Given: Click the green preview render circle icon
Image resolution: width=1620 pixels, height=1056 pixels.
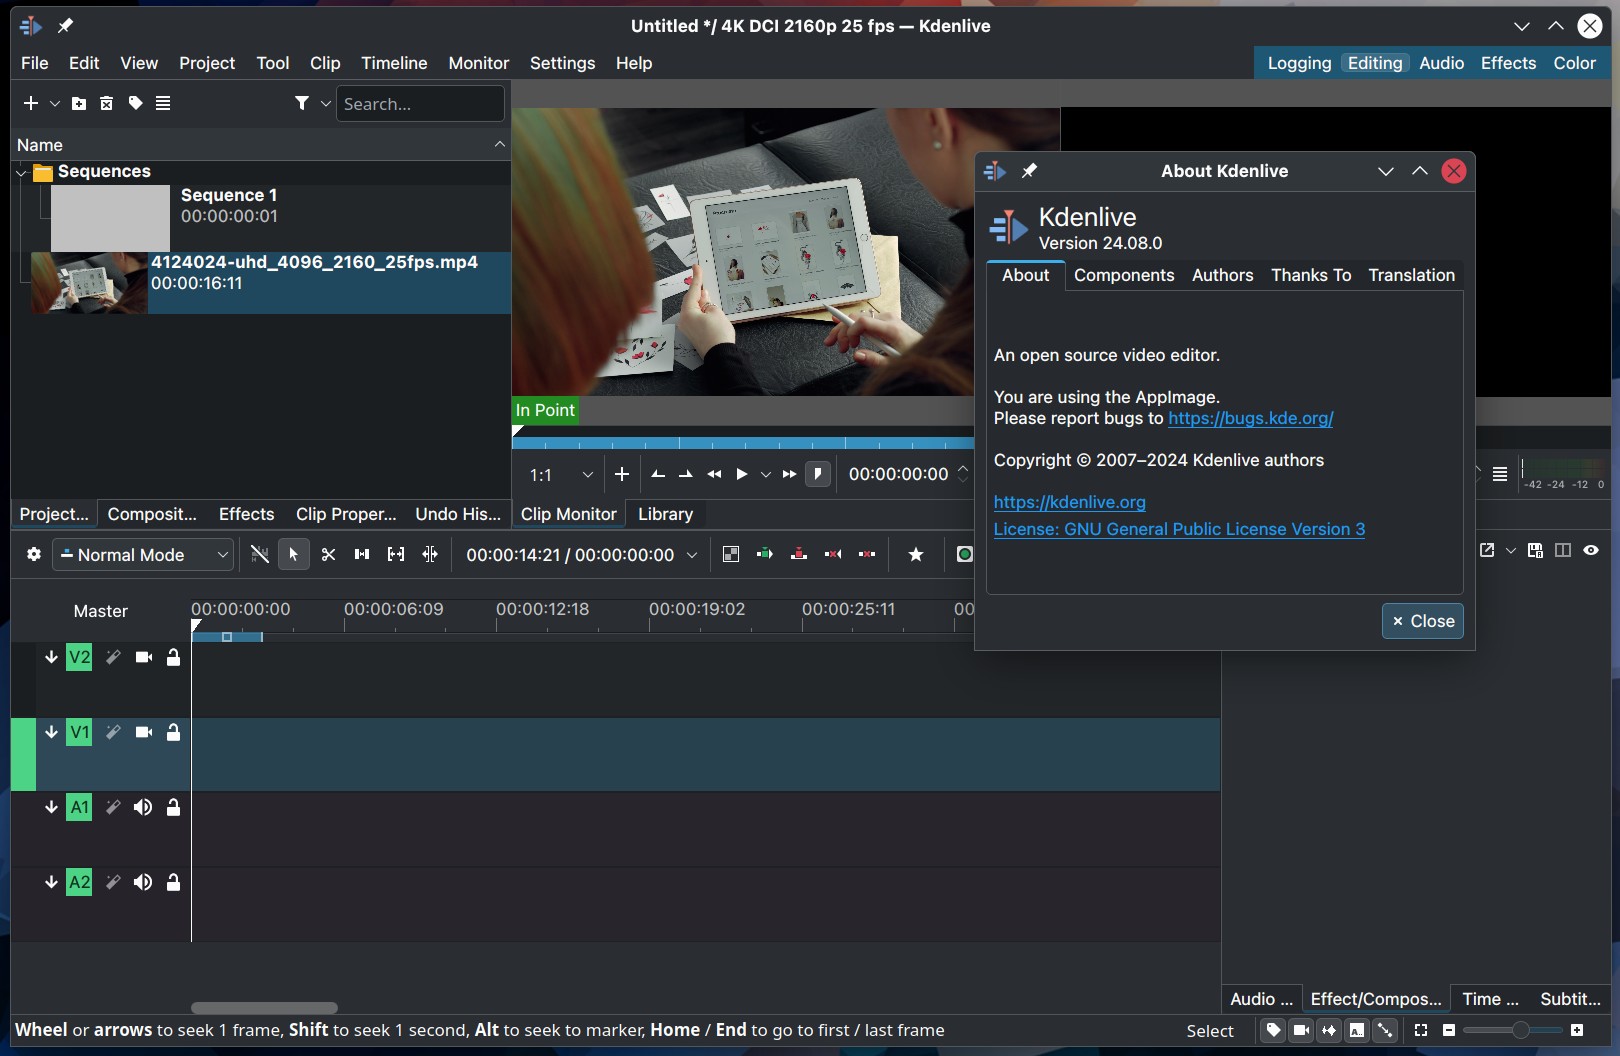Looking at the screenshot, I should [964, 554].
